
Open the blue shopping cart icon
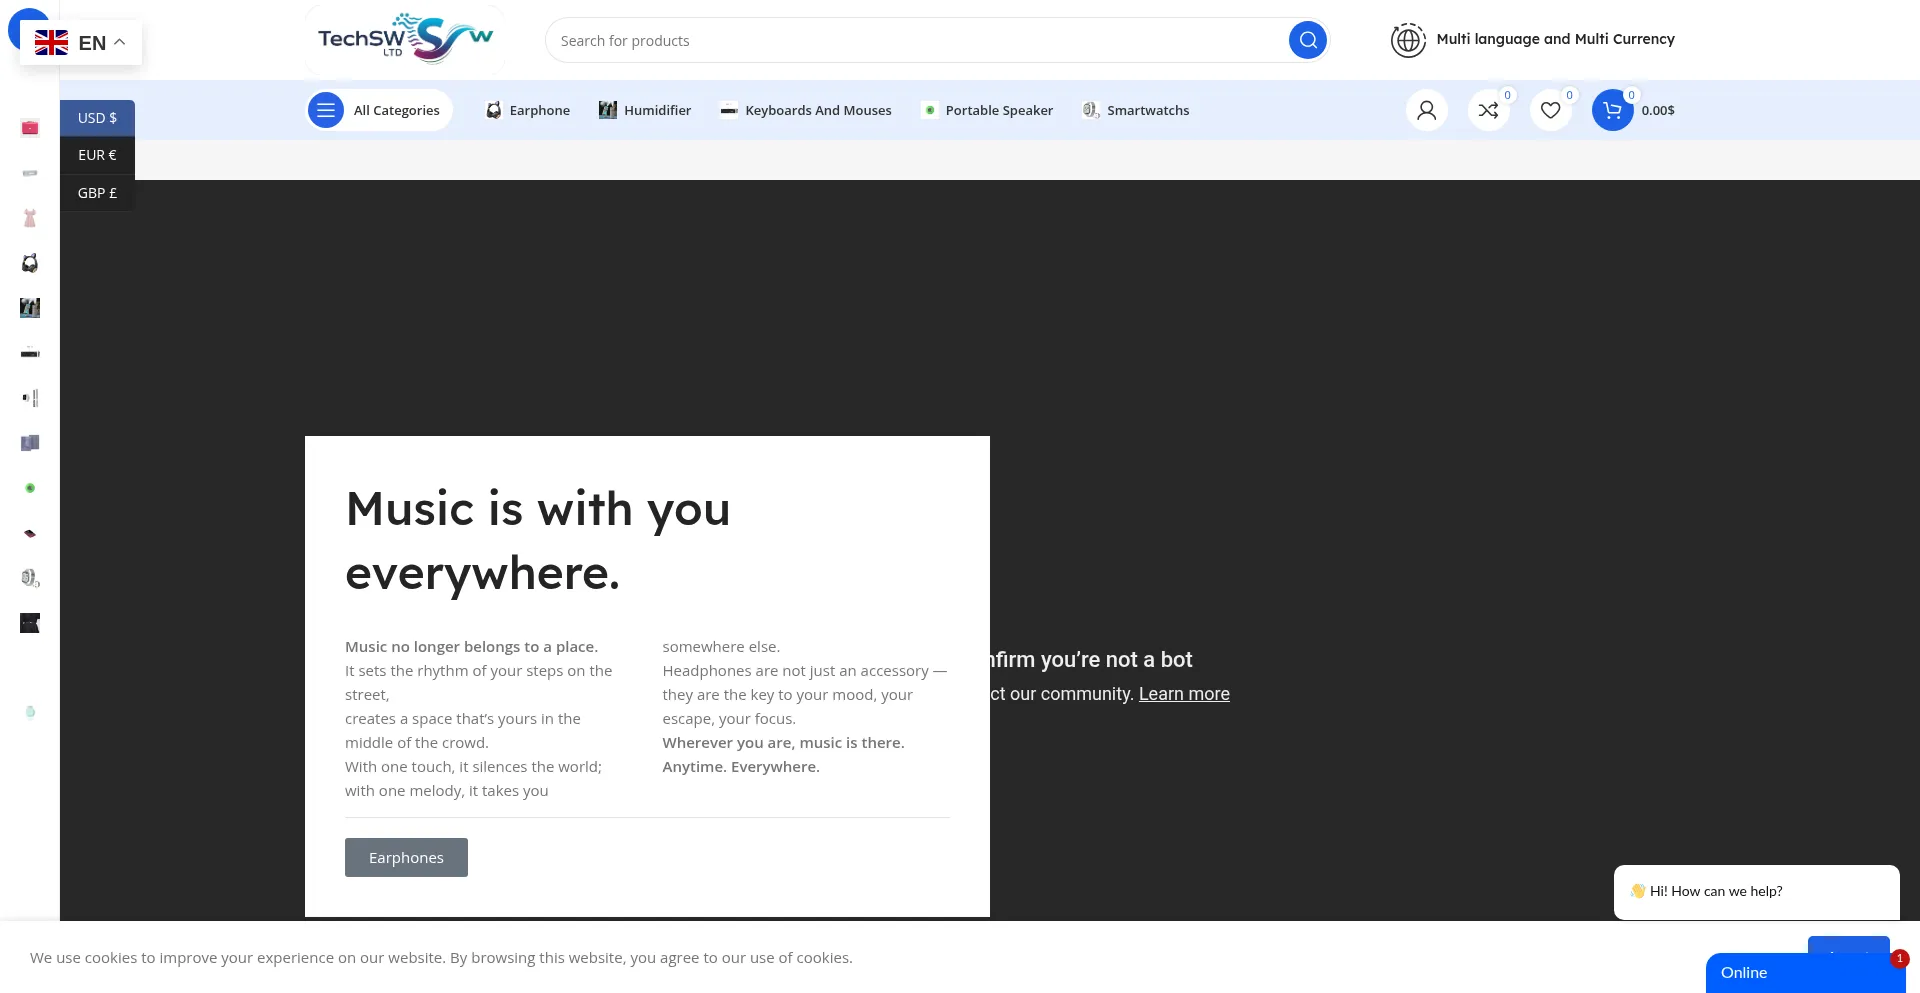1612,110
